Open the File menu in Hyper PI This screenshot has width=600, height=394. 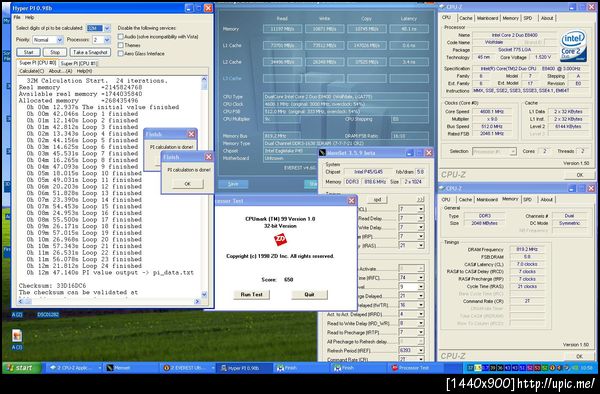pos(17,18)
